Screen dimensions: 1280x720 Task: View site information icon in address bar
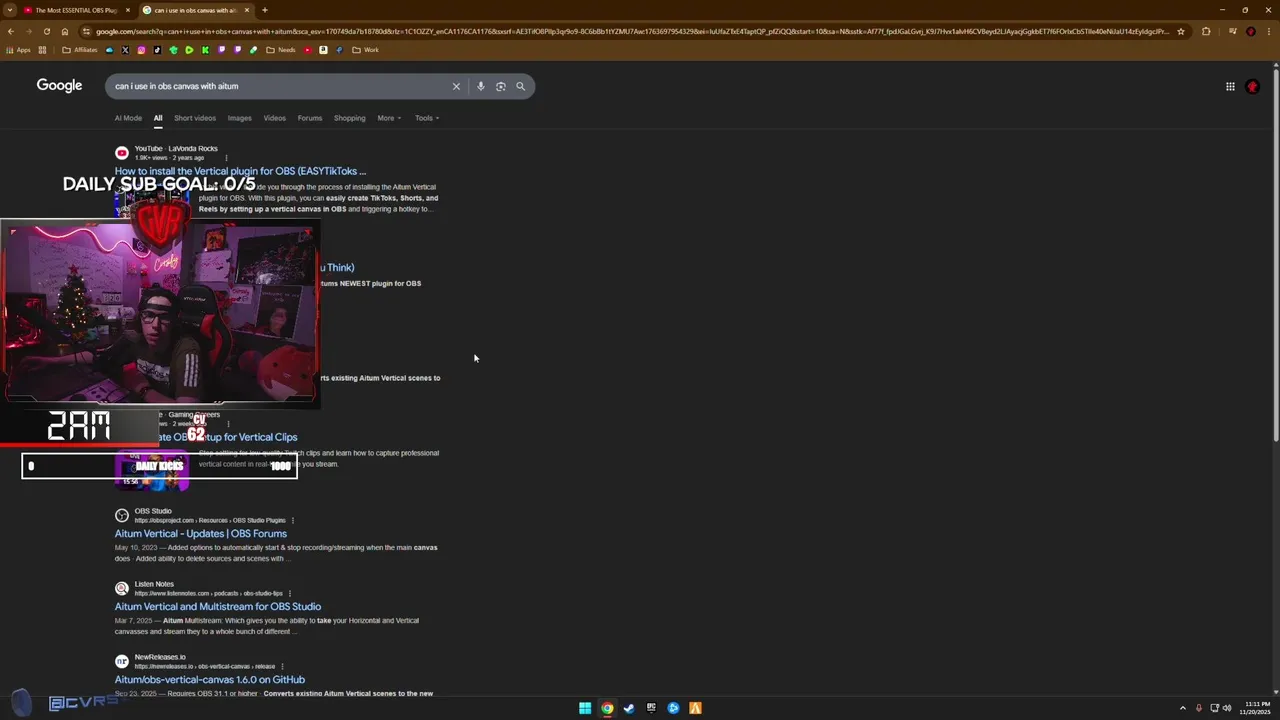[86, 31]
